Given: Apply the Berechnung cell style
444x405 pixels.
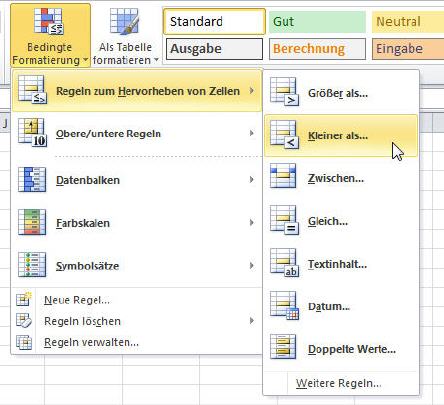Looking at the screenshot, I should (317, 49).
